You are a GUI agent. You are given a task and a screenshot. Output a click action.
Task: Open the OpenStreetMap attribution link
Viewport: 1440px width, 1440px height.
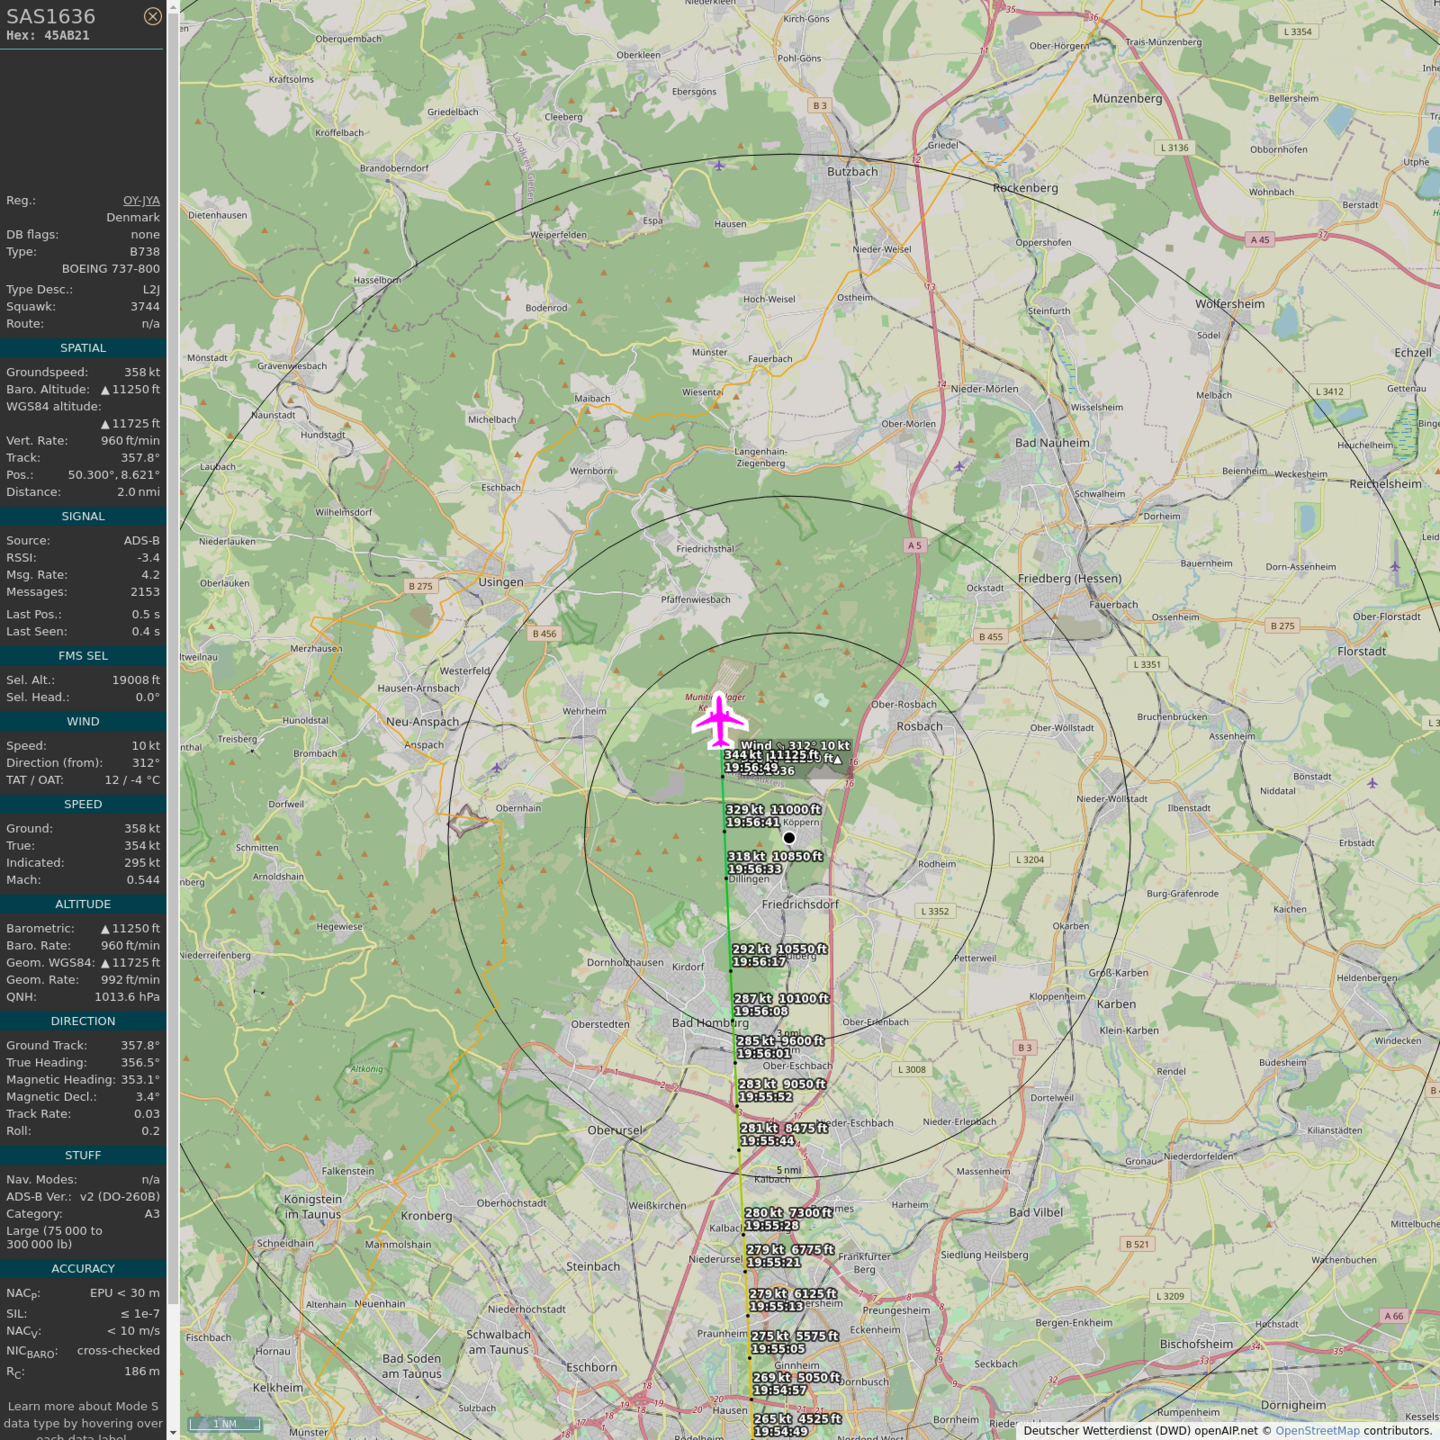[1317, 1431]
